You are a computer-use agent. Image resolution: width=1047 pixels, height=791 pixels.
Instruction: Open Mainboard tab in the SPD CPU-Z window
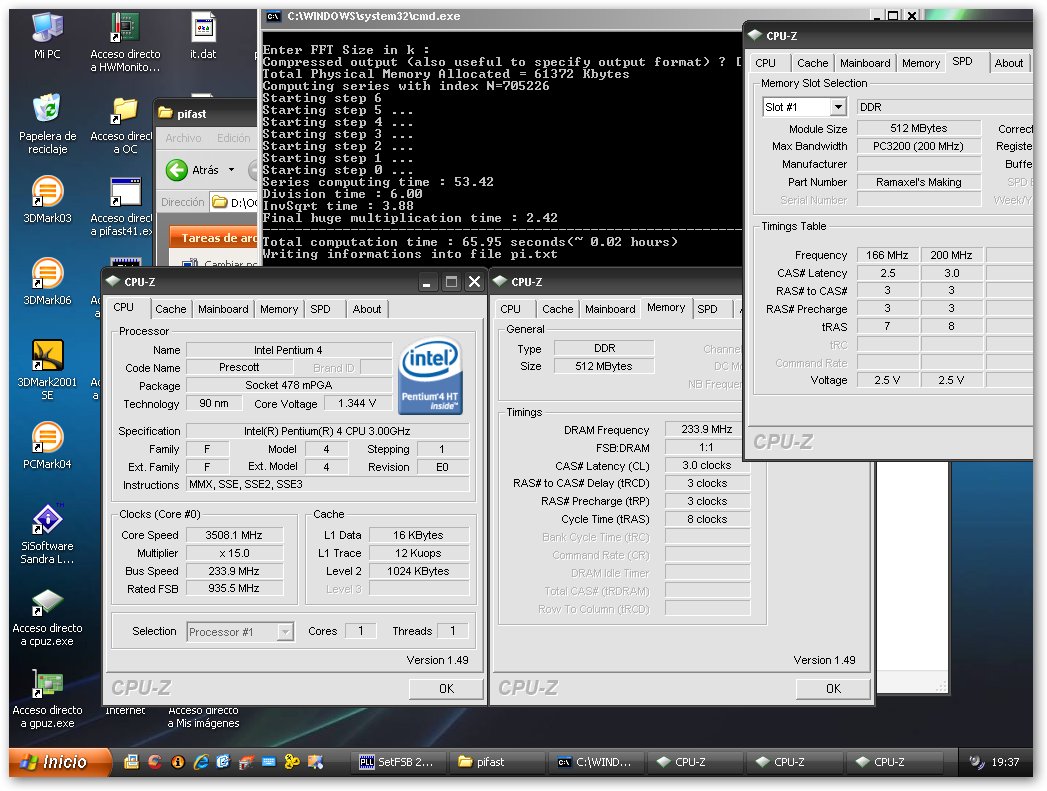(x=865, y=63)
